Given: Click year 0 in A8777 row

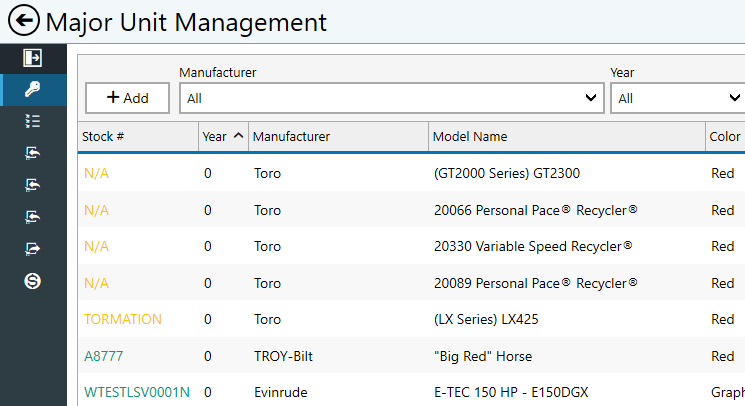Looking at the screenshot, I should point(208,356).
